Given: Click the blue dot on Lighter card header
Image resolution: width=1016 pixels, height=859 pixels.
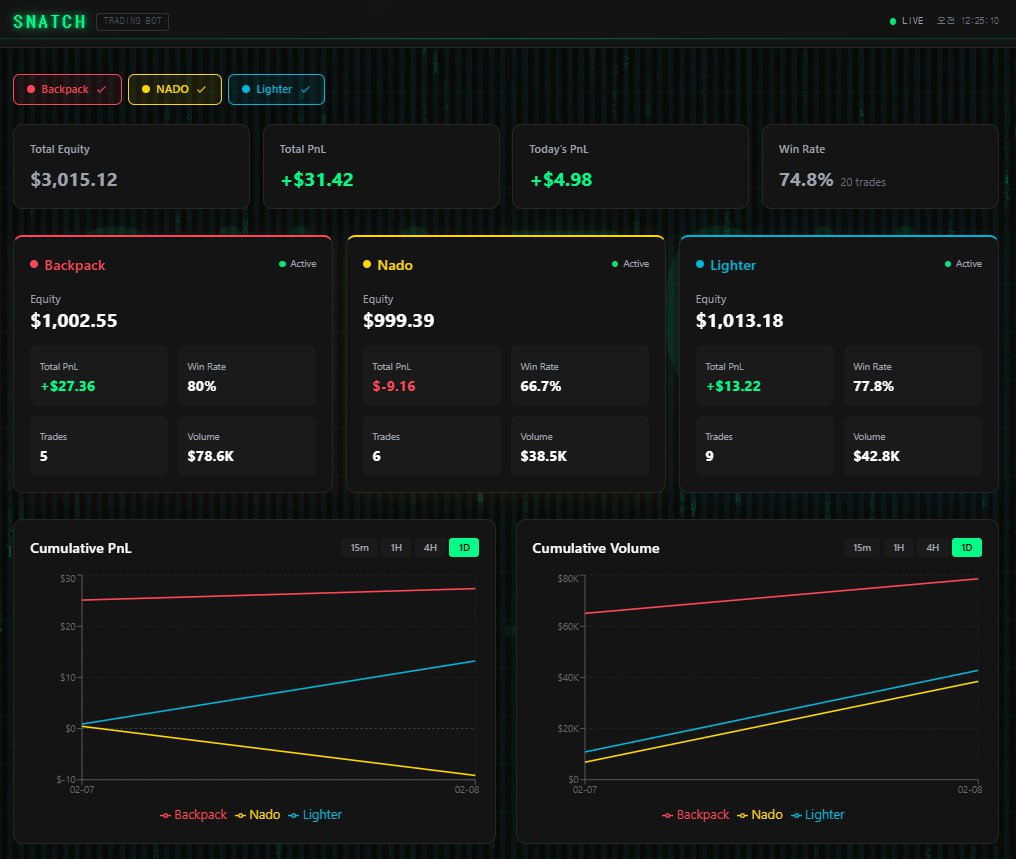Looking at the screenshot, I should coord(700,265).
